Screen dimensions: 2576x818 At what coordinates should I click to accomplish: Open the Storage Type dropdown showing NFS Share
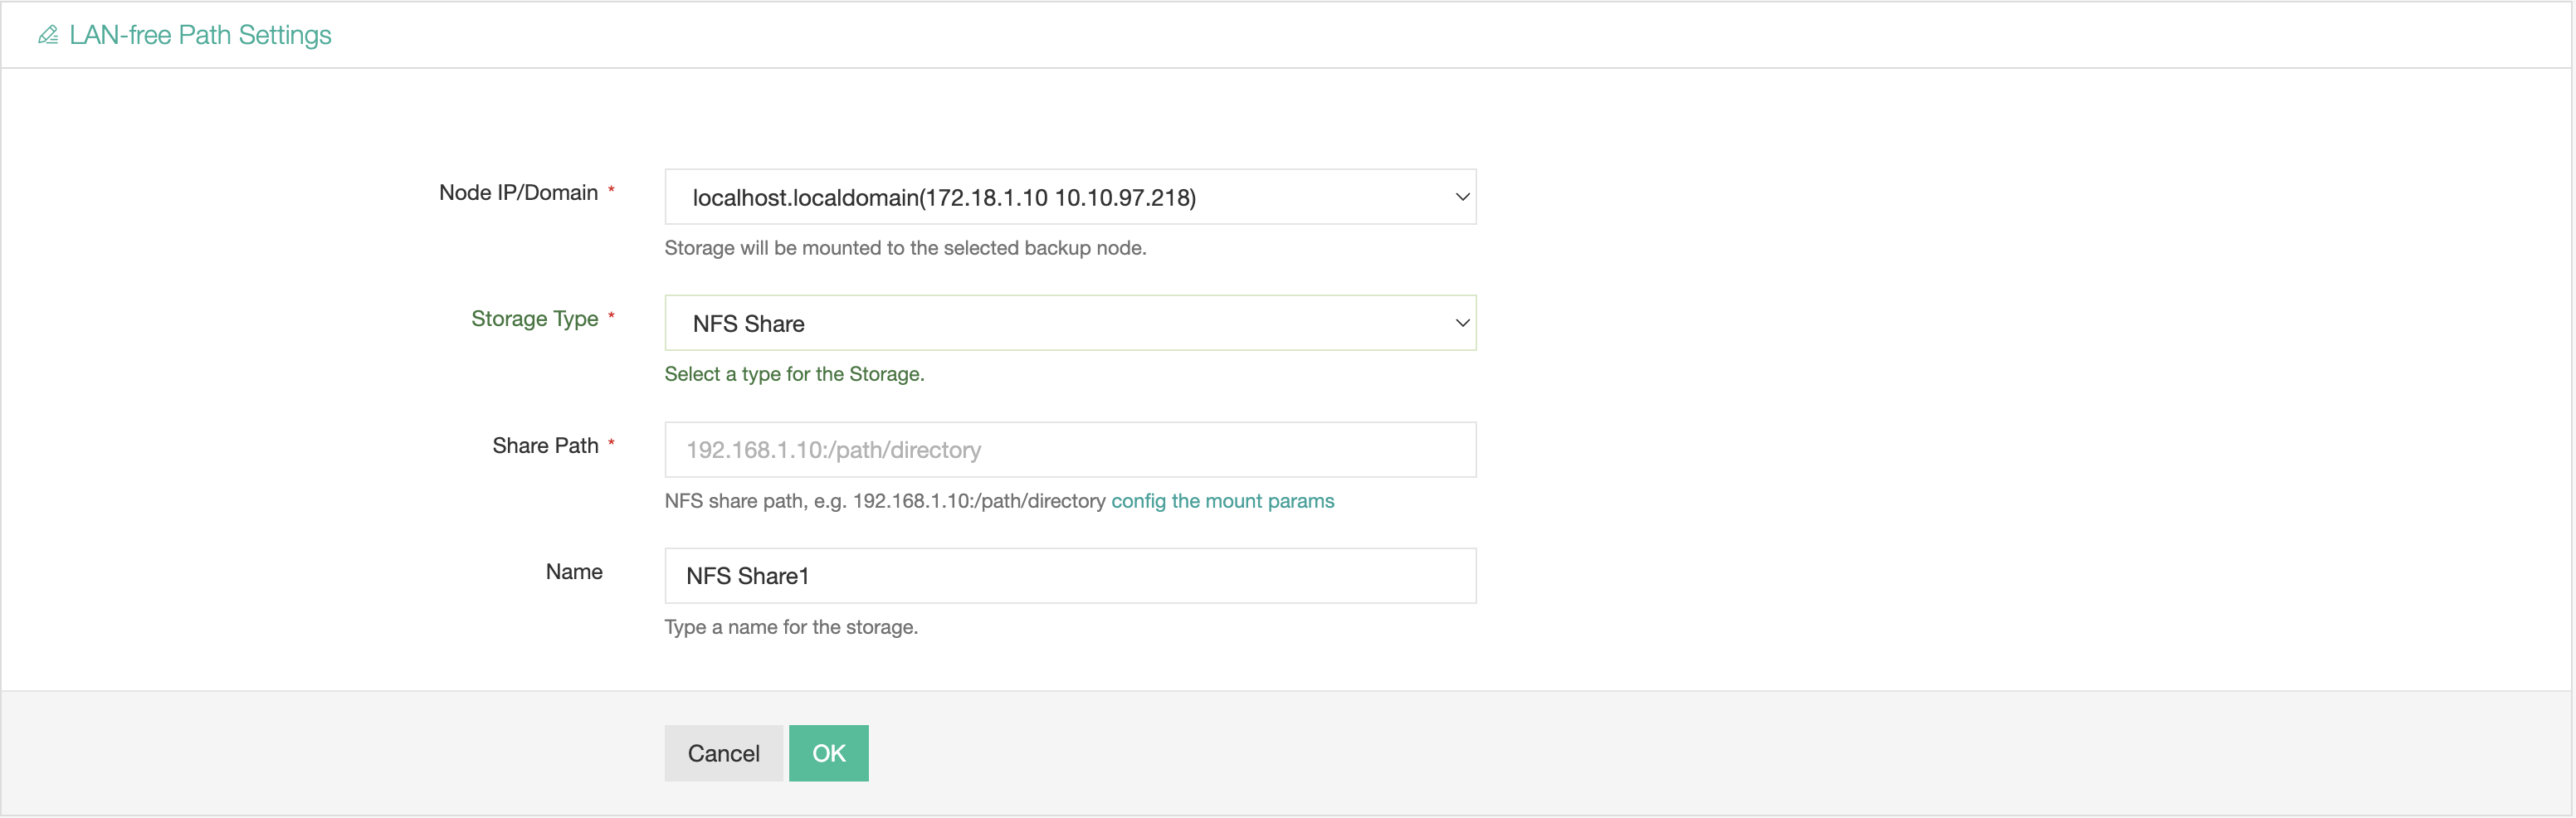[x=1068, y=323]
